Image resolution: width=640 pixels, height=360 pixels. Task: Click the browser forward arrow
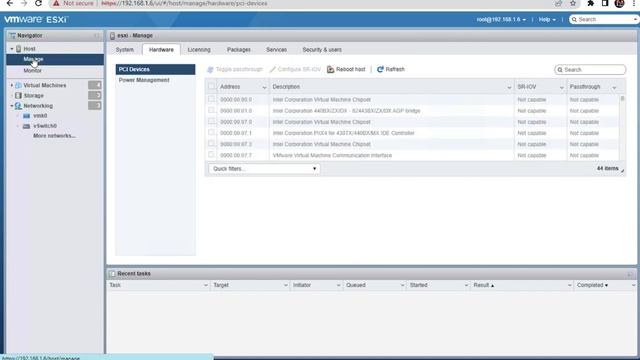click(24, 3)
